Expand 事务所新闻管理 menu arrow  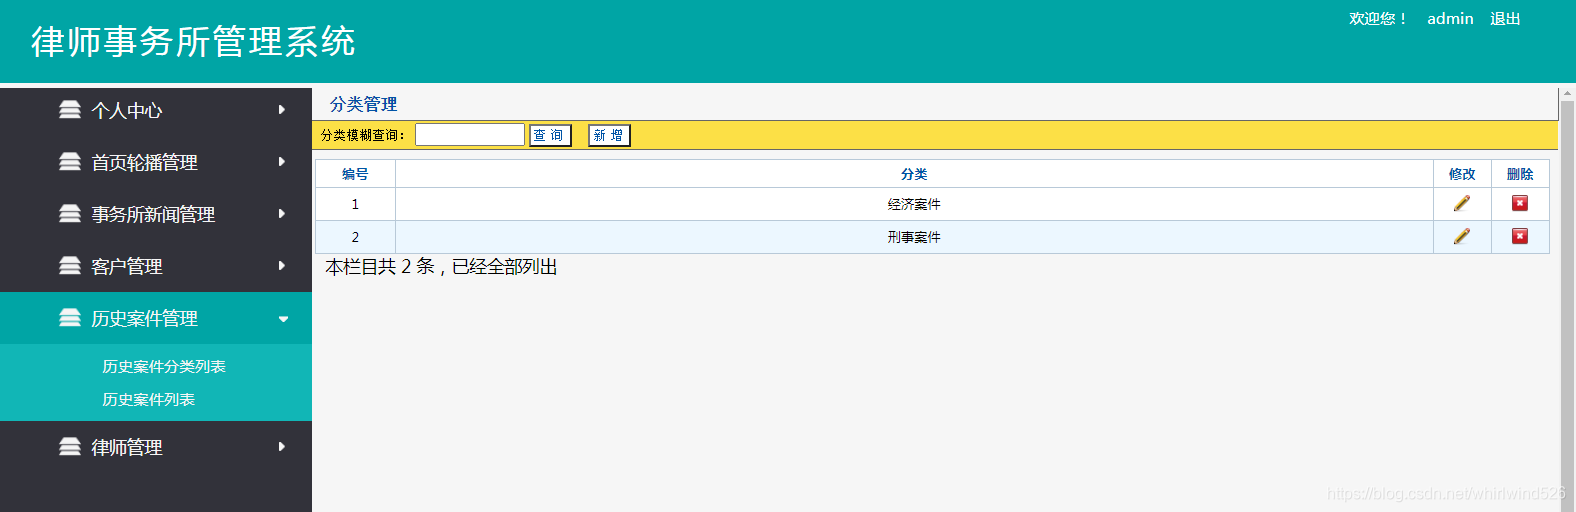point(282,214)
